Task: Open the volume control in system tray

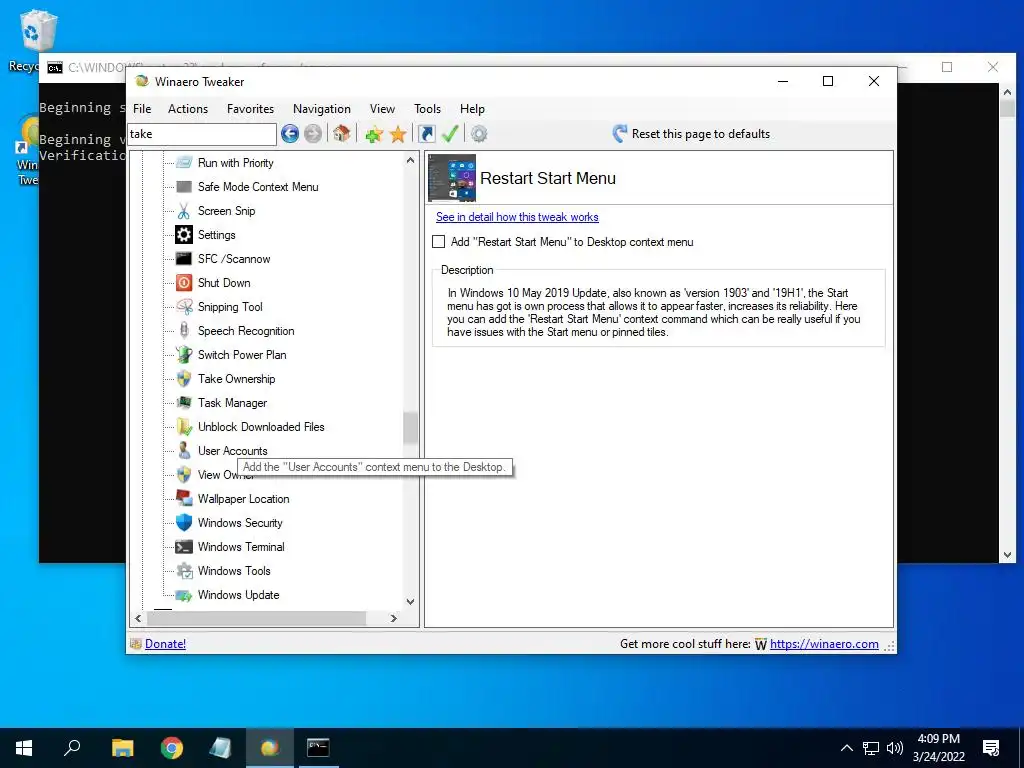Action: tap(895, 748)
